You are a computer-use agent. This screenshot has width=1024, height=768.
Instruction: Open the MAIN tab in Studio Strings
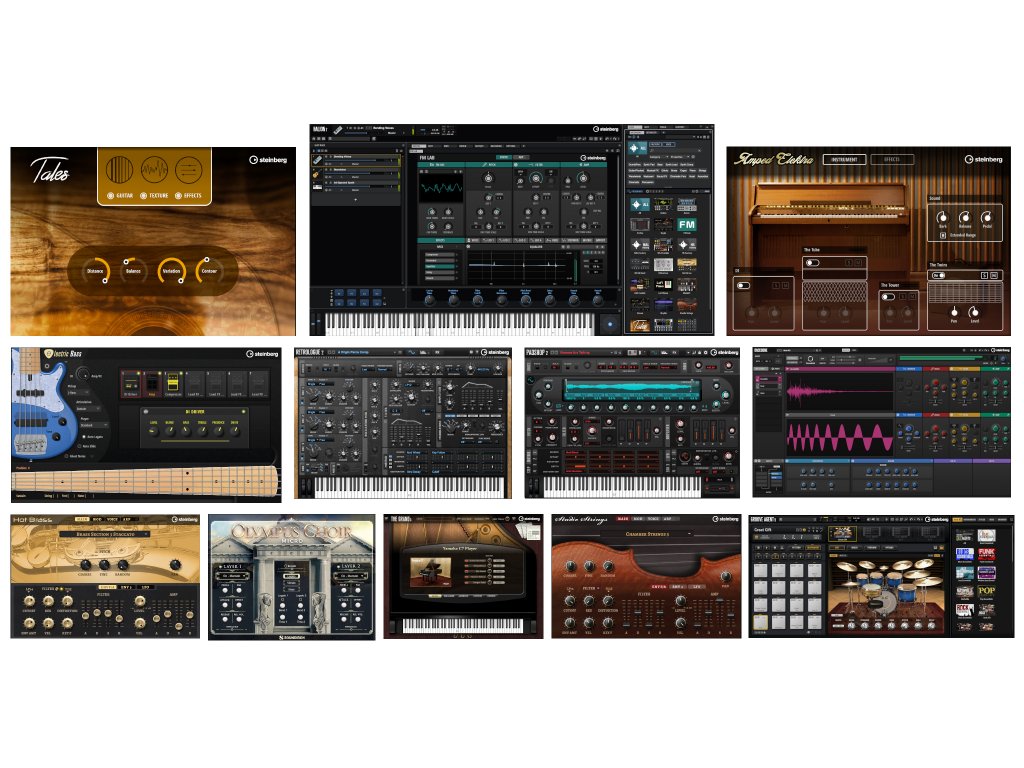pos(623,519)
